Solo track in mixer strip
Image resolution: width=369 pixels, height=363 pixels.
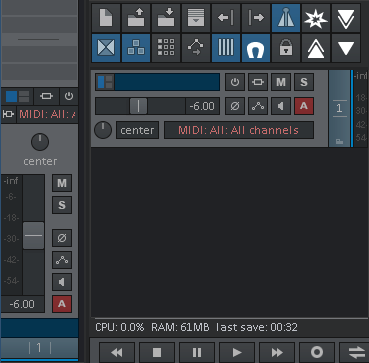pyautogui.click(x=62, y=205)
